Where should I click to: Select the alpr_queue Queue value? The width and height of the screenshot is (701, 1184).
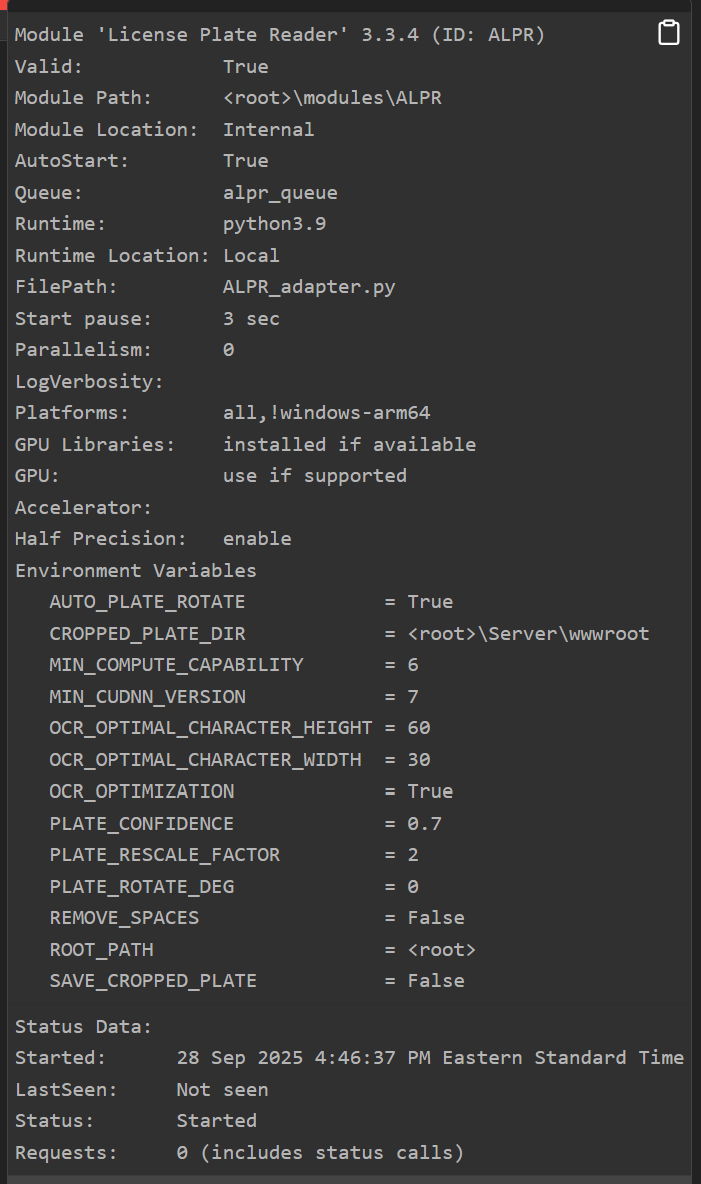pyautogui.click(x=280, y=193)
